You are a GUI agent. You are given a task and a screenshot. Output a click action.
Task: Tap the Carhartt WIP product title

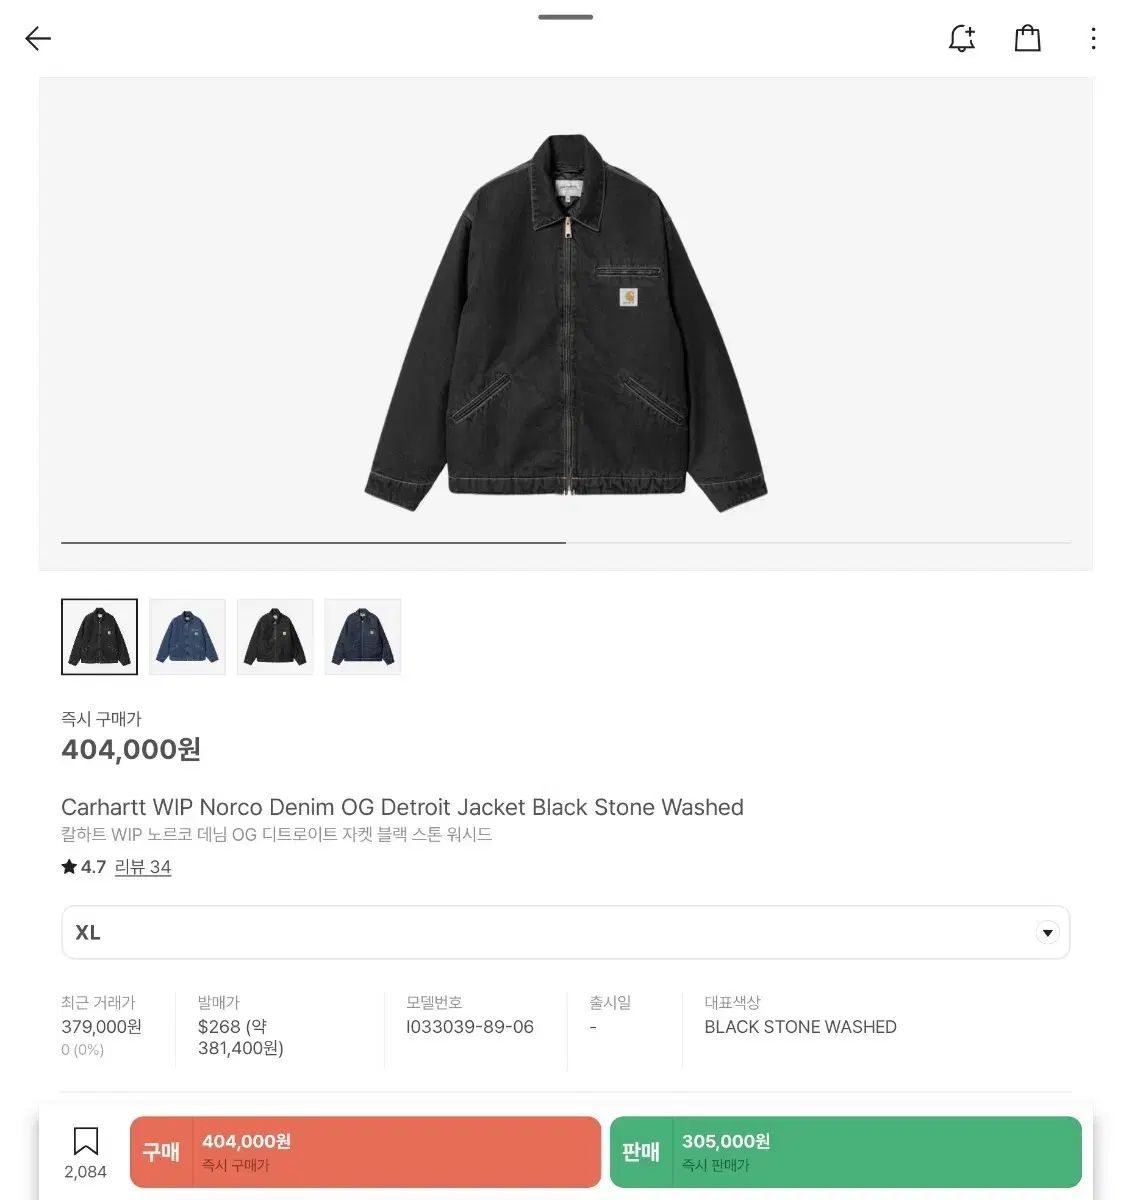(402, 807)
